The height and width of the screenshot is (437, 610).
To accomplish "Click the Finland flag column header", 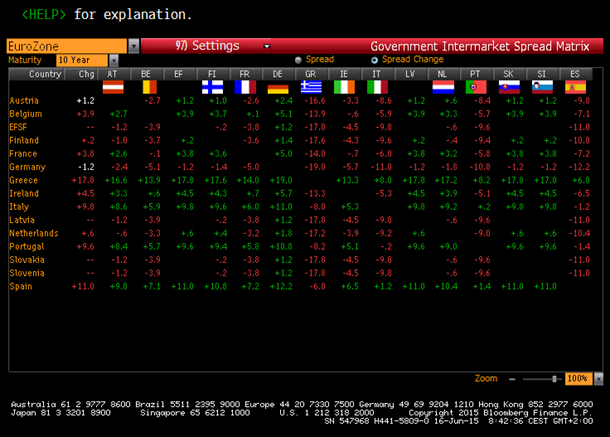I will (212, 88).
